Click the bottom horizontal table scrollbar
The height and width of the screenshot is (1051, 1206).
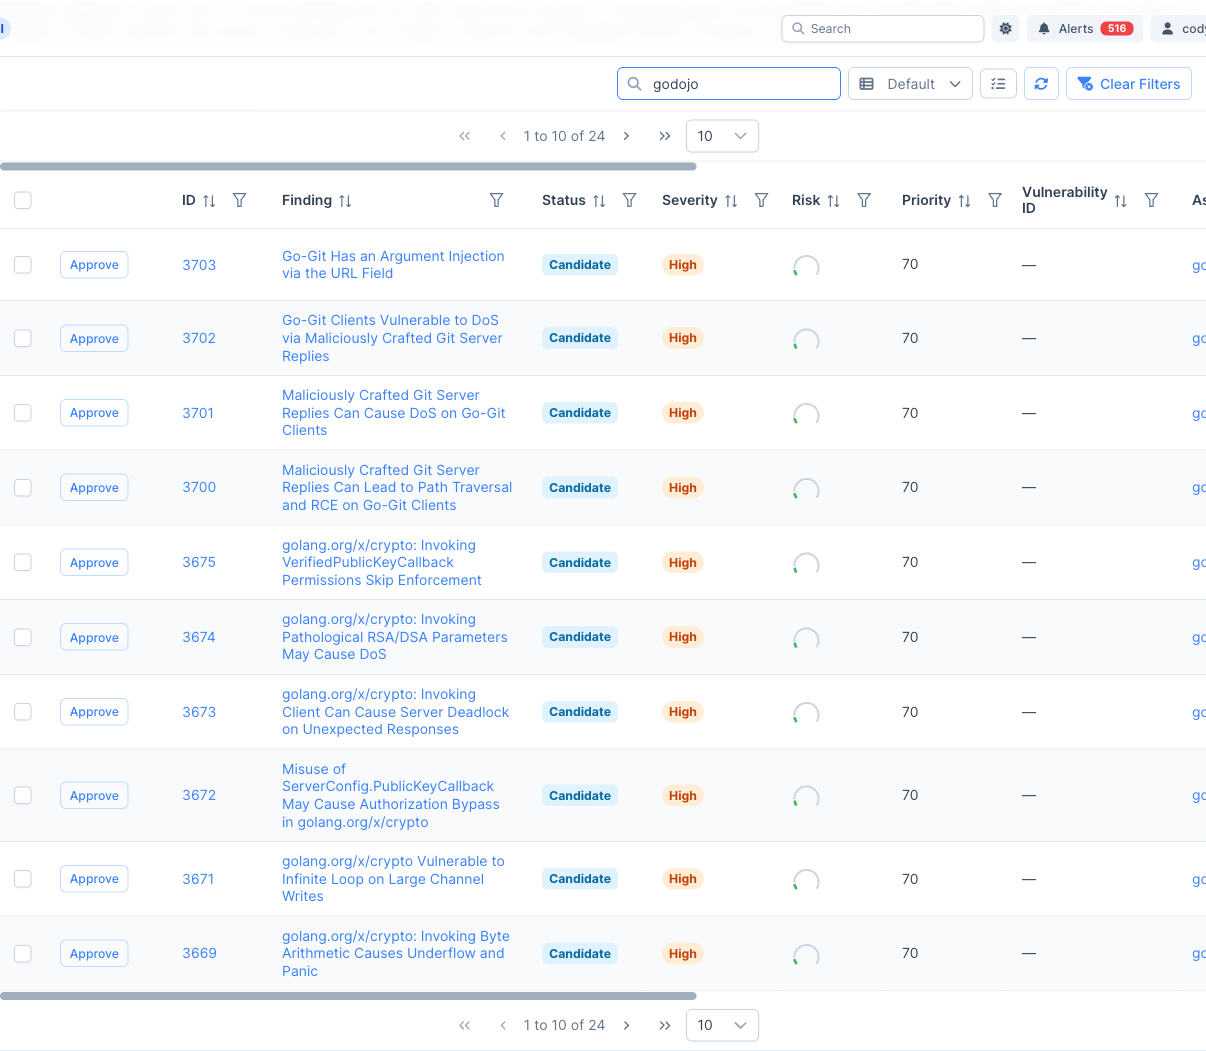click(348, 996)
